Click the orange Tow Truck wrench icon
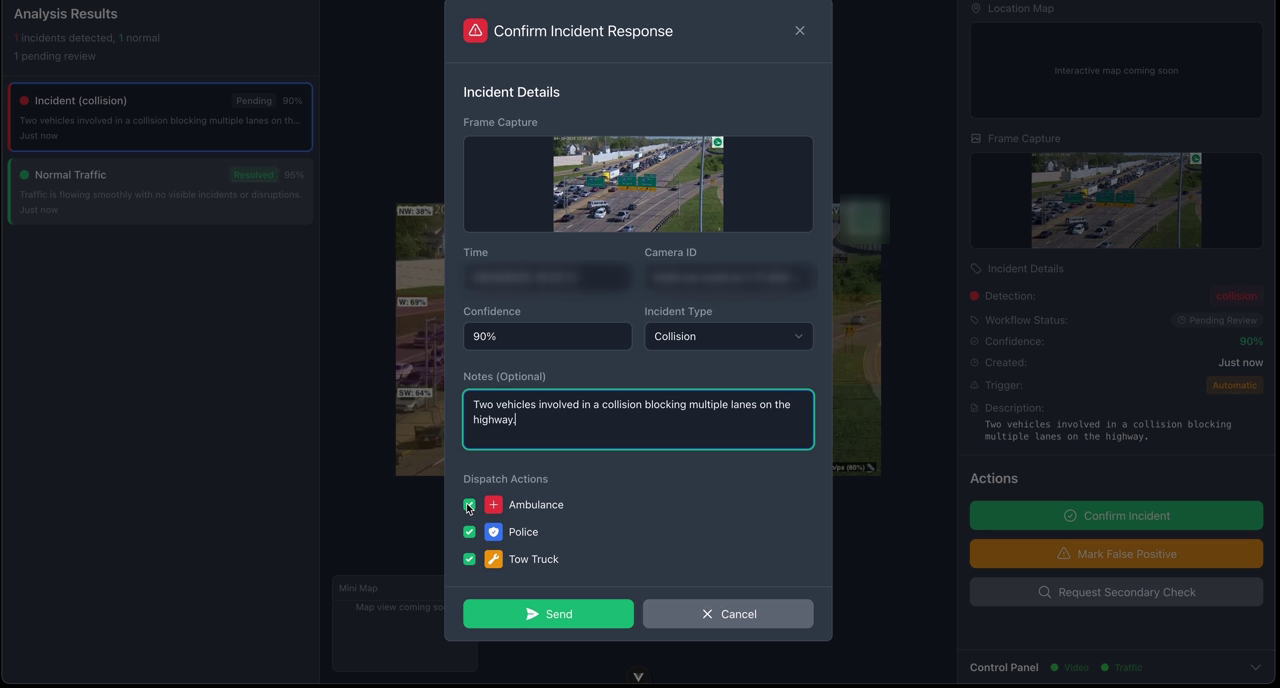Viewport: 1280px width, 688px height. pyautogui.click(x=493, y=559)
